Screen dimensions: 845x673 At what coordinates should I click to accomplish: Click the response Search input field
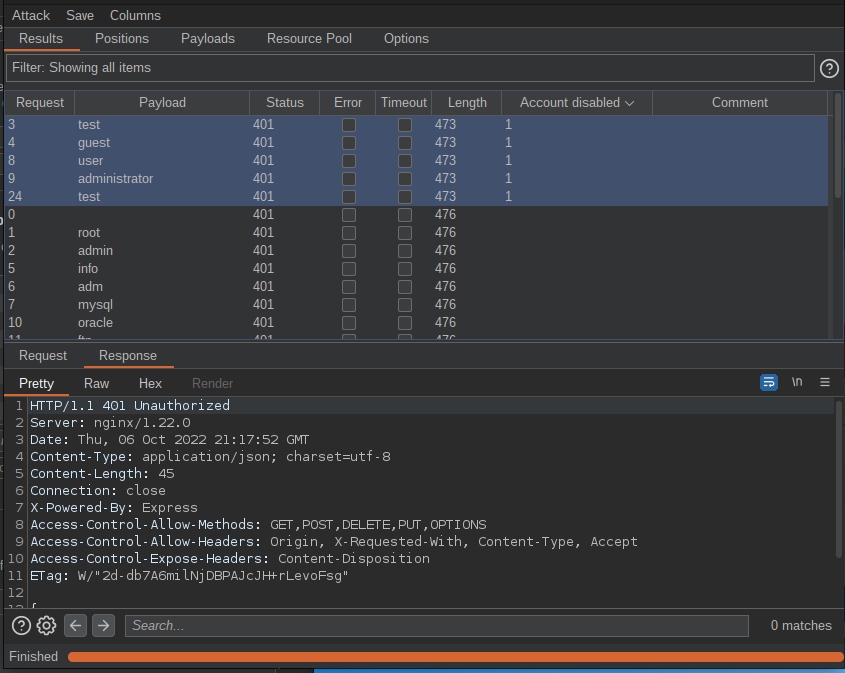click(436, 625)
